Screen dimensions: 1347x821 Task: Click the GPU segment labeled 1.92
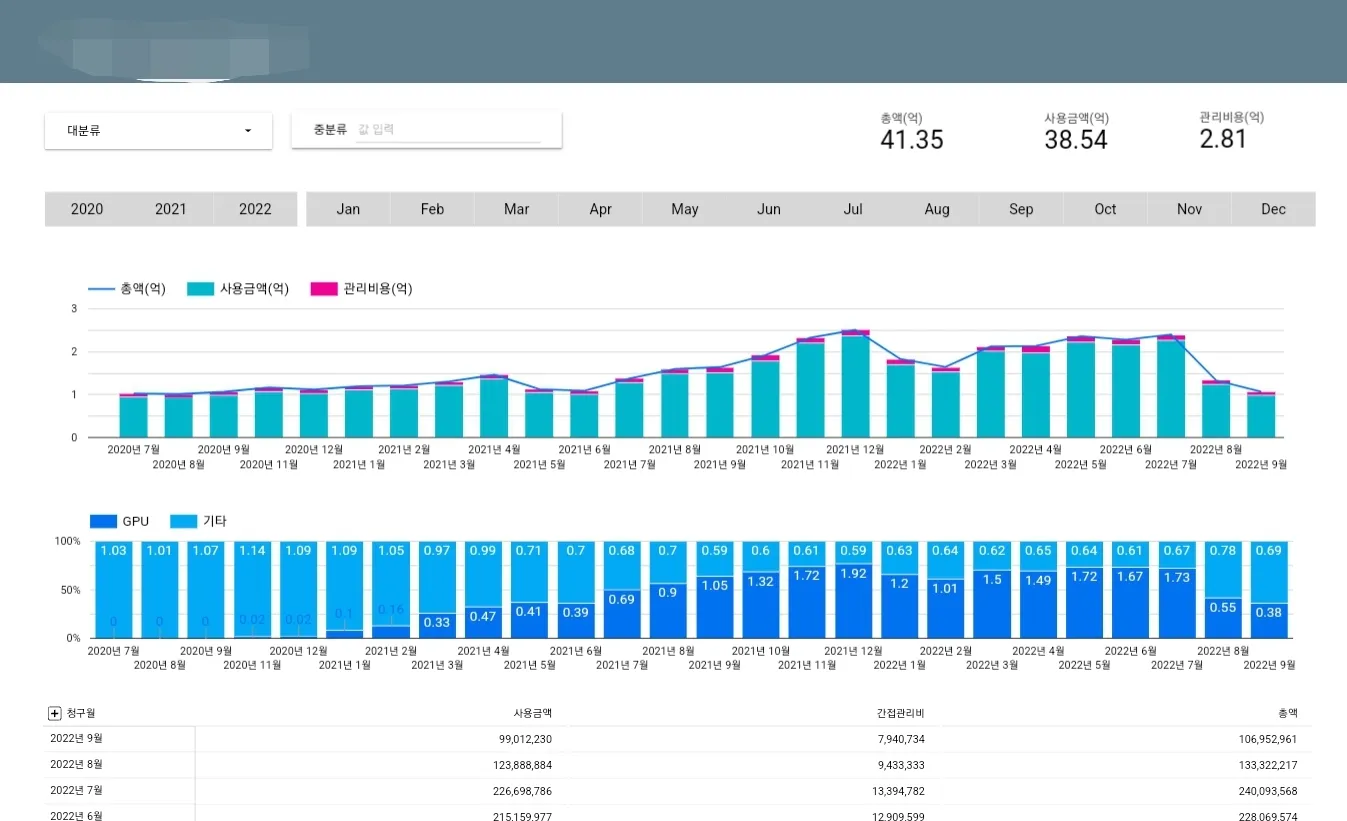(853, 601)
